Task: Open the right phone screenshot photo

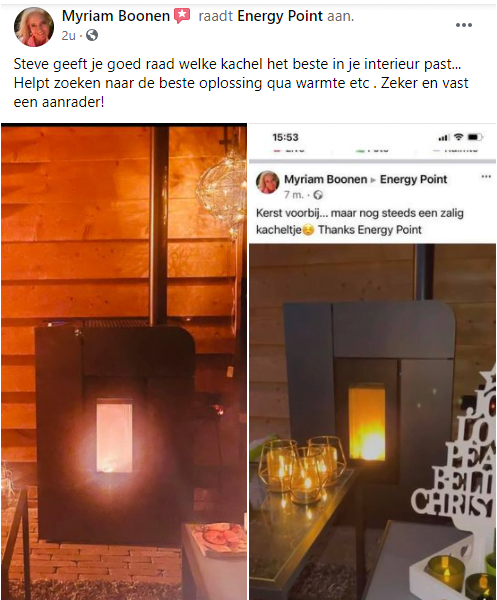Action: (x=373, y=361)
